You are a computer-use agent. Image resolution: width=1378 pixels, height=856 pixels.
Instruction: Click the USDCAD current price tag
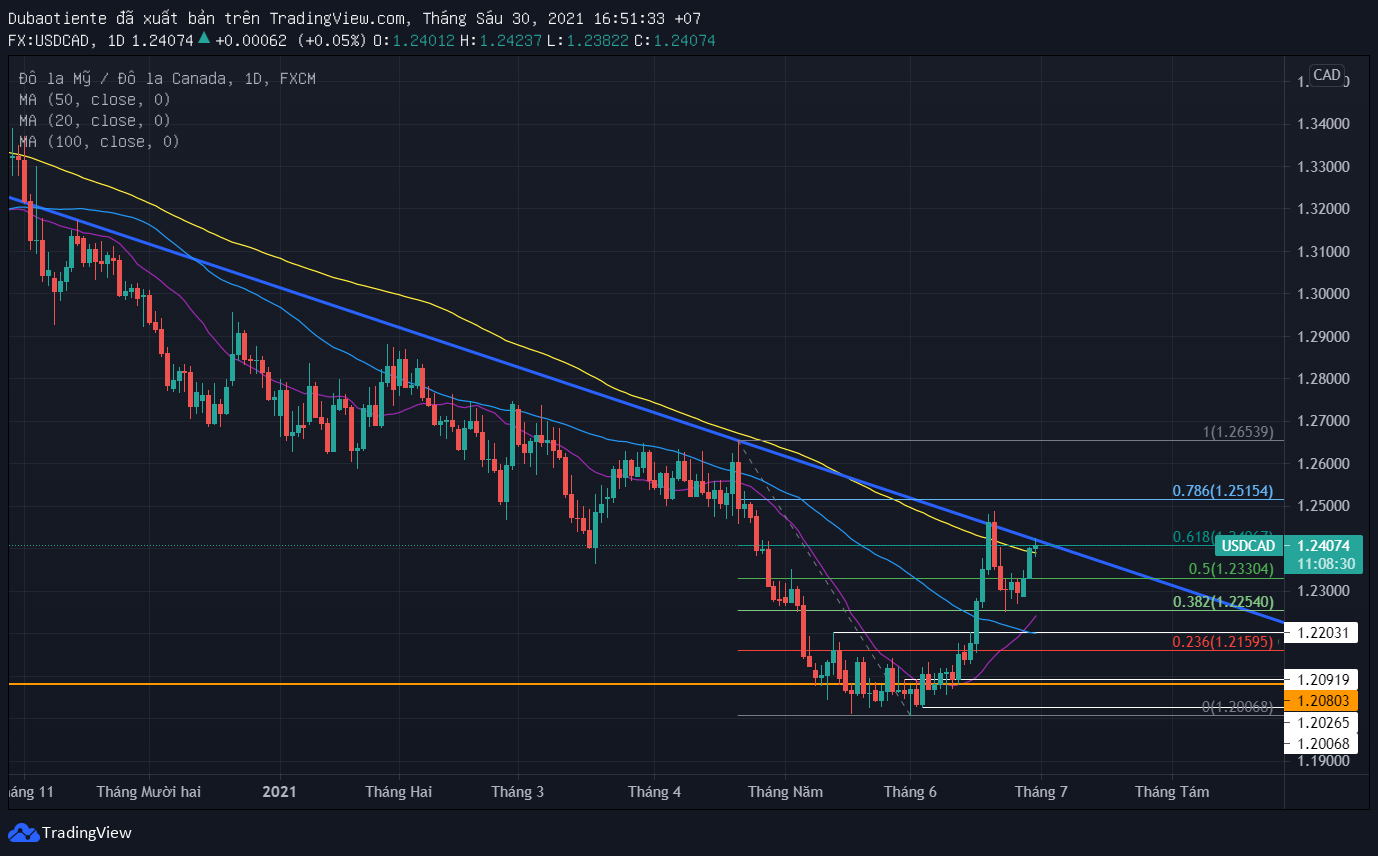[1250, 546]
